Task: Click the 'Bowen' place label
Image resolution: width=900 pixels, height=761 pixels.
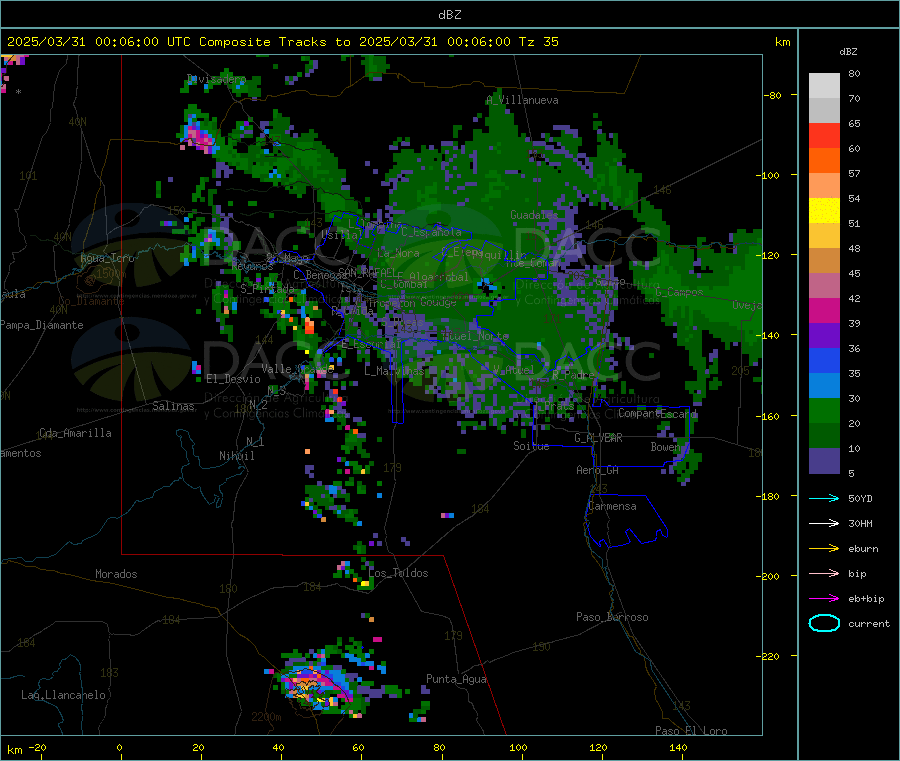Action: click(665, 446)
